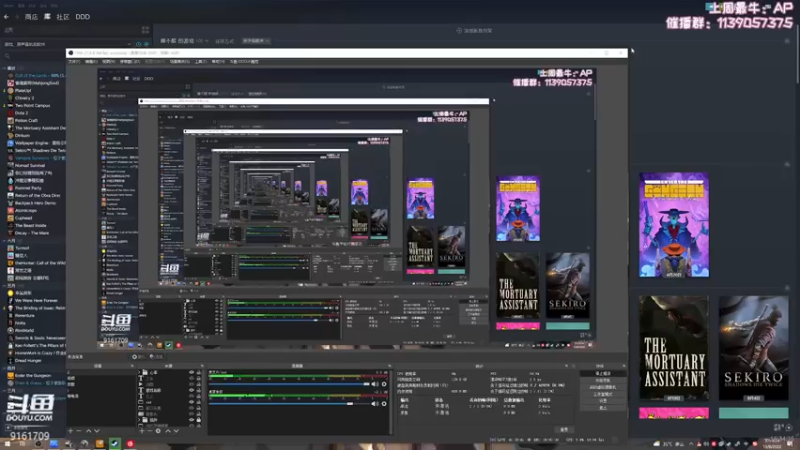This screenshot has height=450, width=800.
Task: Go back with Steam's back arrow
Action: [6, 17]
